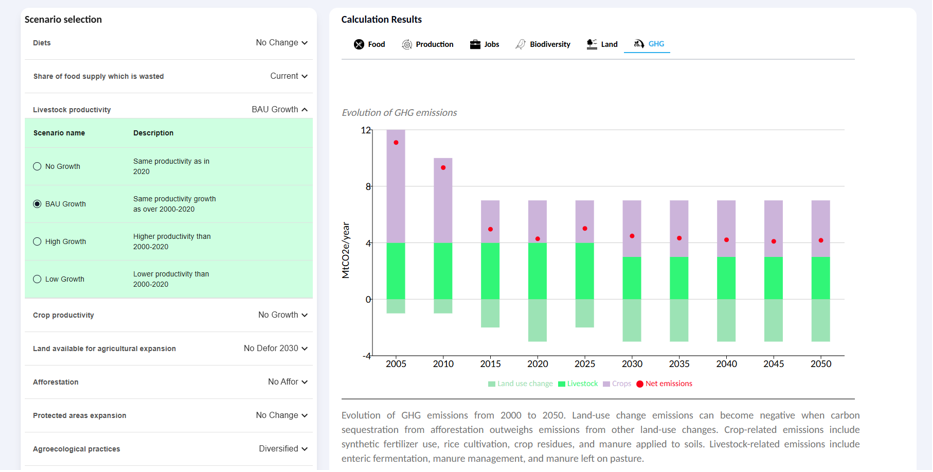Open the Crop productivity dropdown
The image size is (933, 472).
[x=282, y=316]
